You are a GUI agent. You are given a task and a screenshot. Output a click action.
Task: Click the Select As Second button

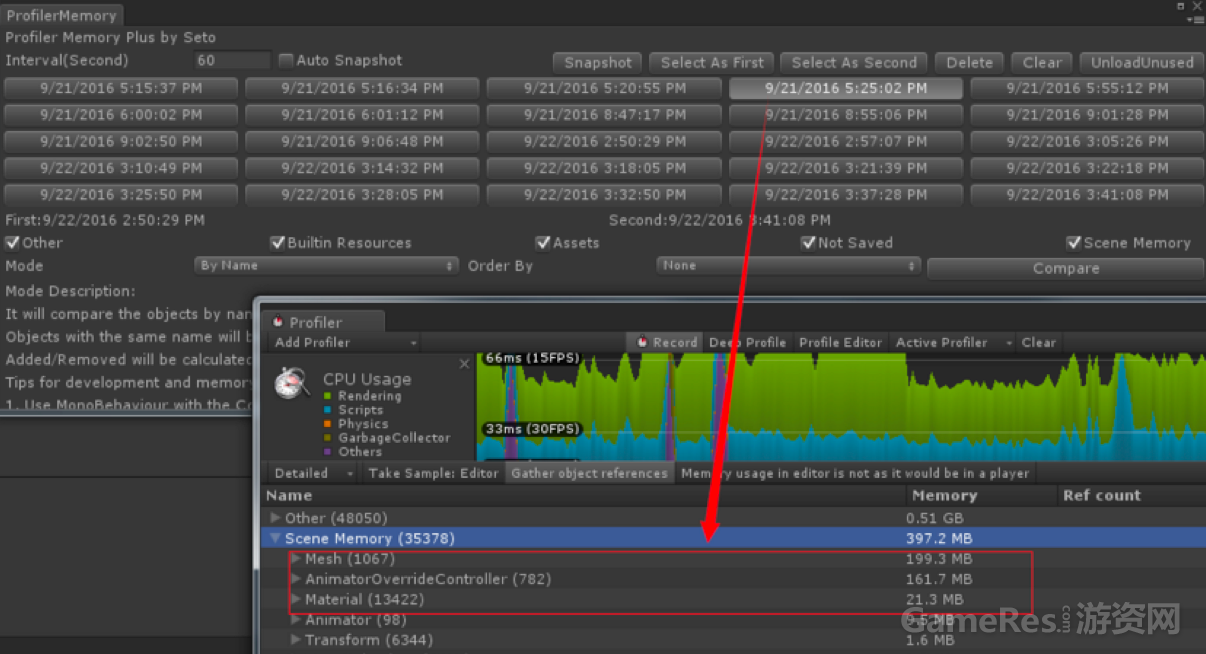pyautogui.click(x=854, y=63)
